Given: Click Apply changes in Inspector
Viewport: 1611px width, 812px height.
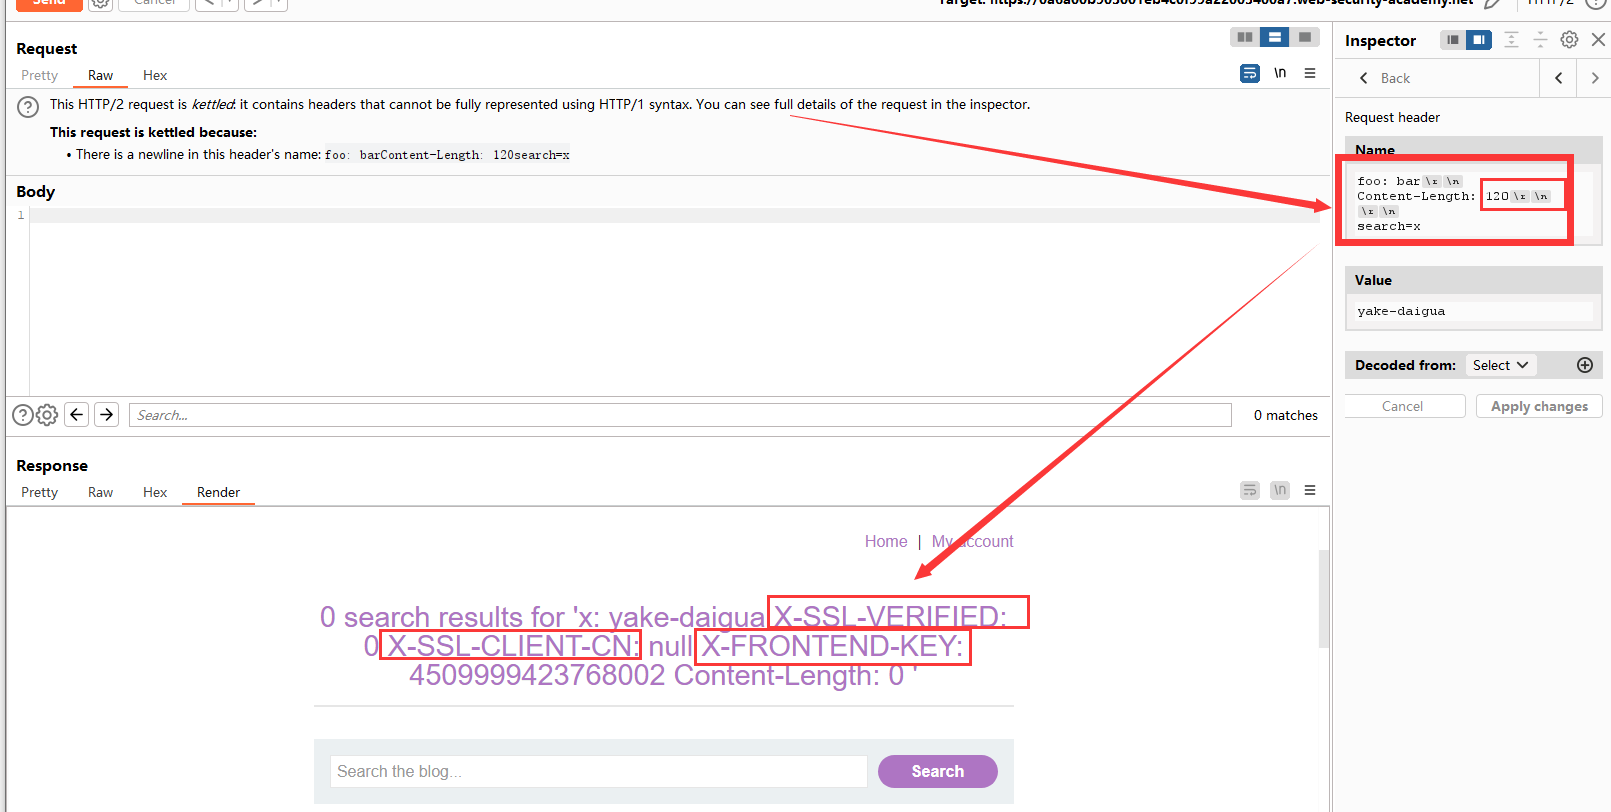Looking at the screenshot, I should click(x=1539, y=406).
